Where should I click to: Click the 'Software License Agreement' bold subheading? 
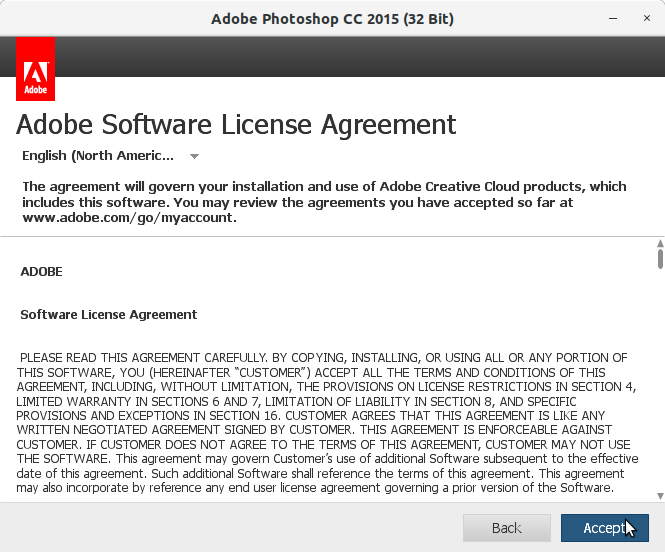(x=109, y=315)
